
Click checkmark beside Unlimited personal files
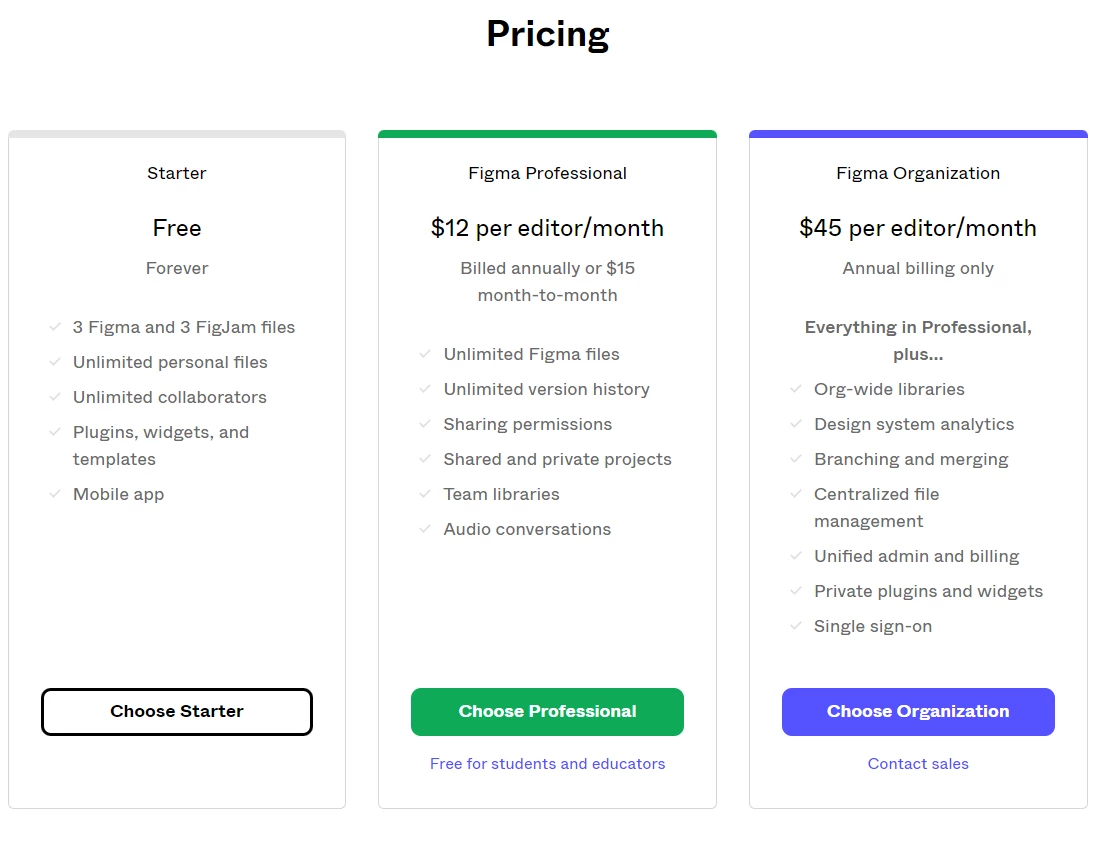55,362
